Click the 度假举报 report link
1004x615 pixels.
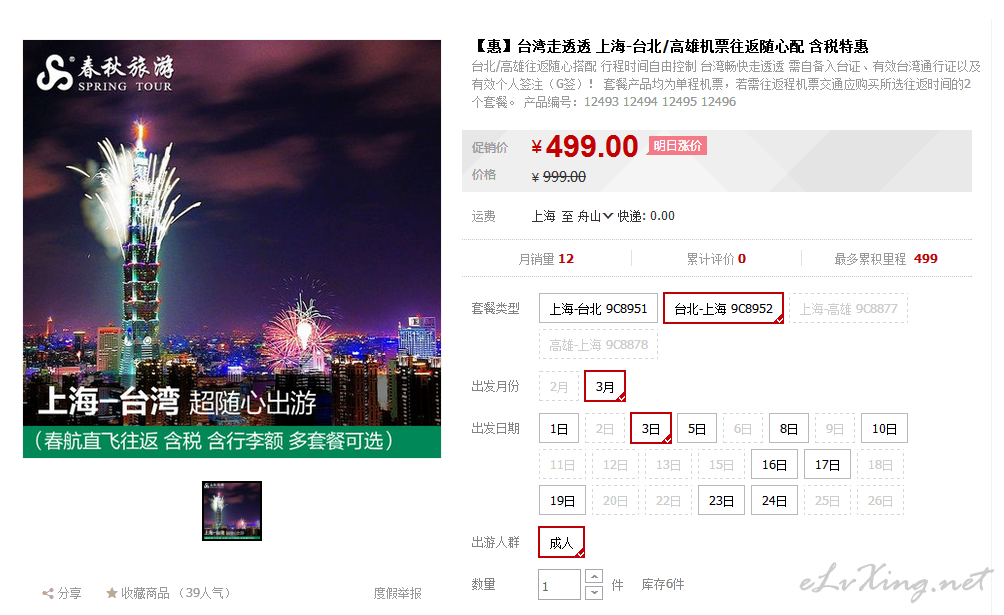(x=398, y=593)
